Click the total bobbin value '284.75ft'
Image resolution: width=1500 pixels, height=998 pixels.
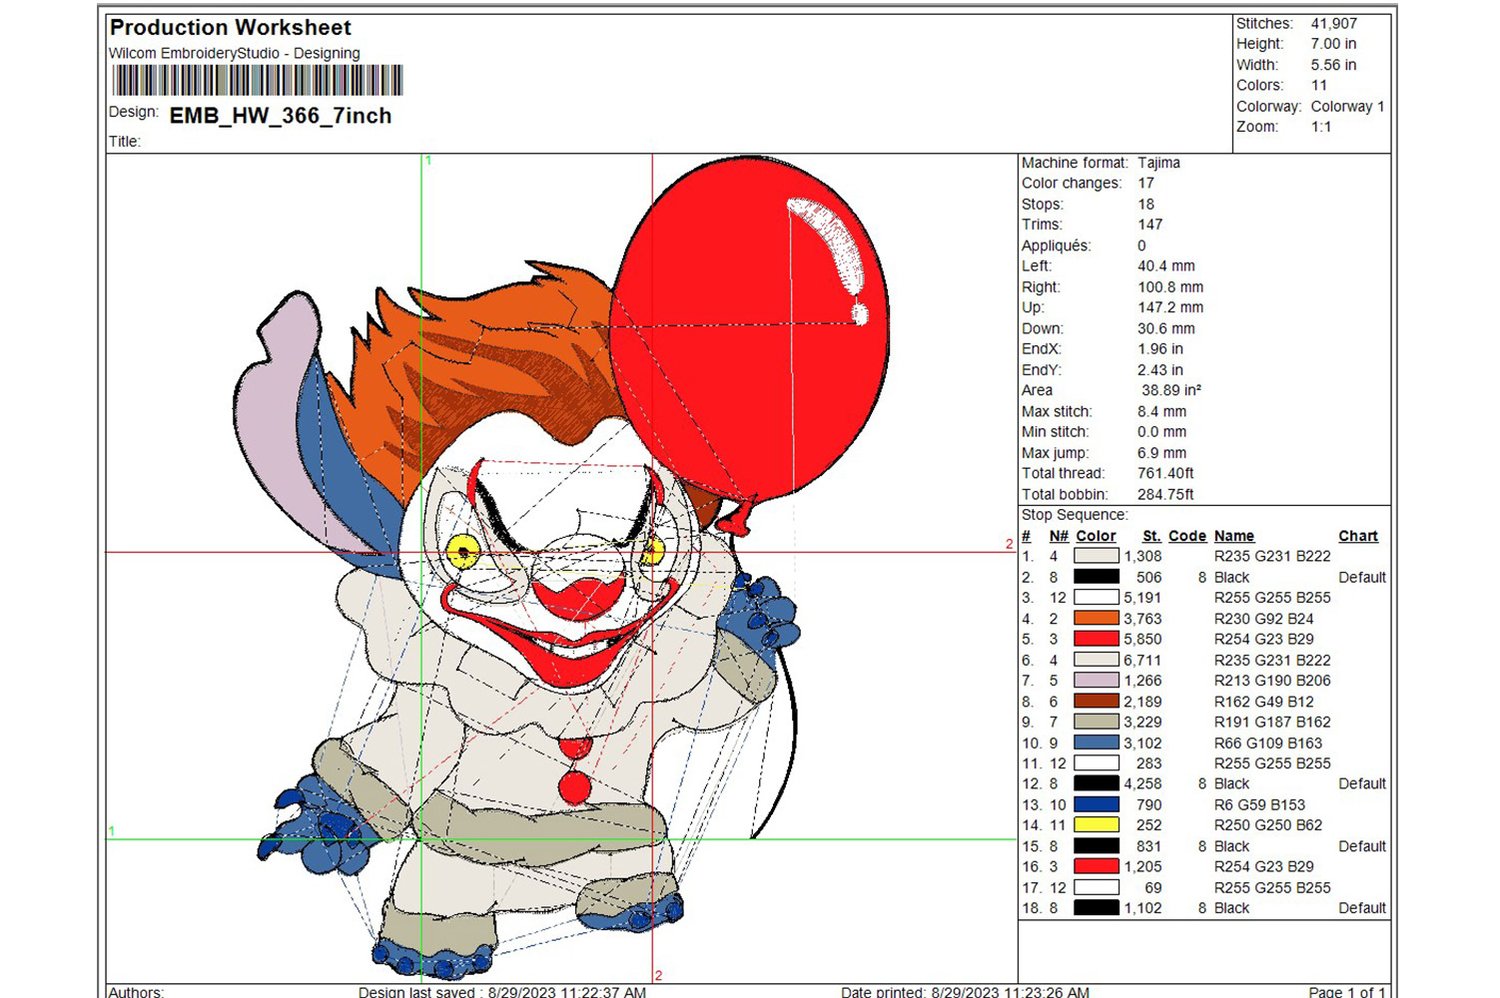tap(1166, 494)
